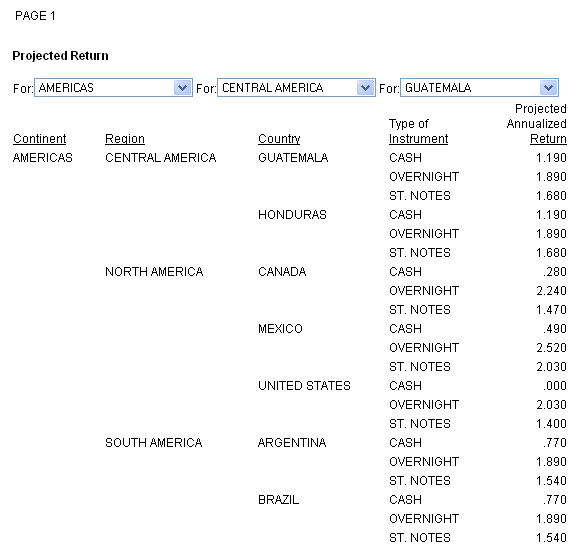Click the Region column header
The height and width of the screenshot is (557, 582).
pos(125,139)
